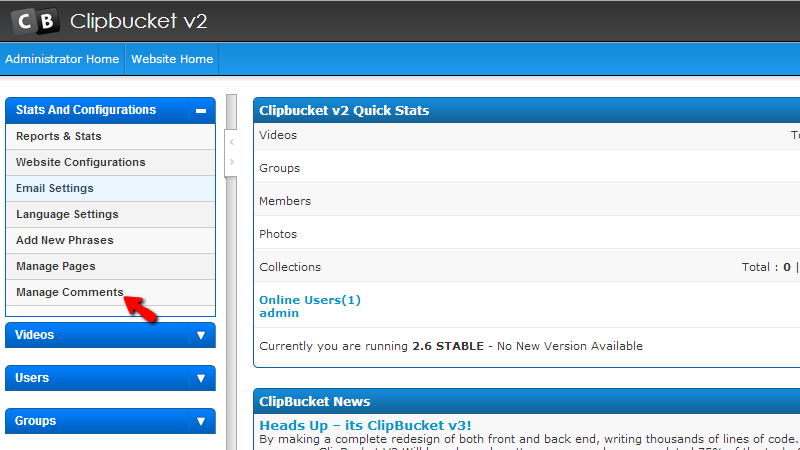Click the Users panel header
The height and width of the screenshot is (450, 800).
click(110, 378)
